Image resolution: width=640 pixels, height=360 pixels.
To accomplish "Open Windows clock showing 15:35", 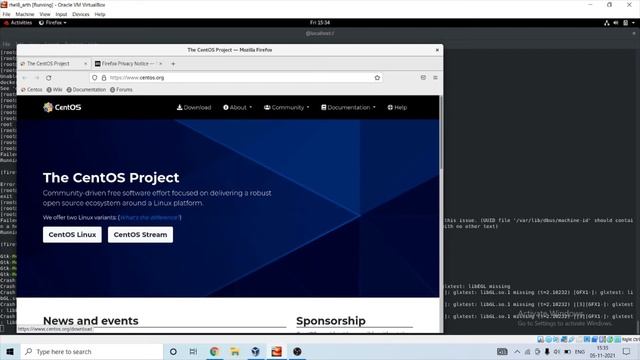I will 602,351.
